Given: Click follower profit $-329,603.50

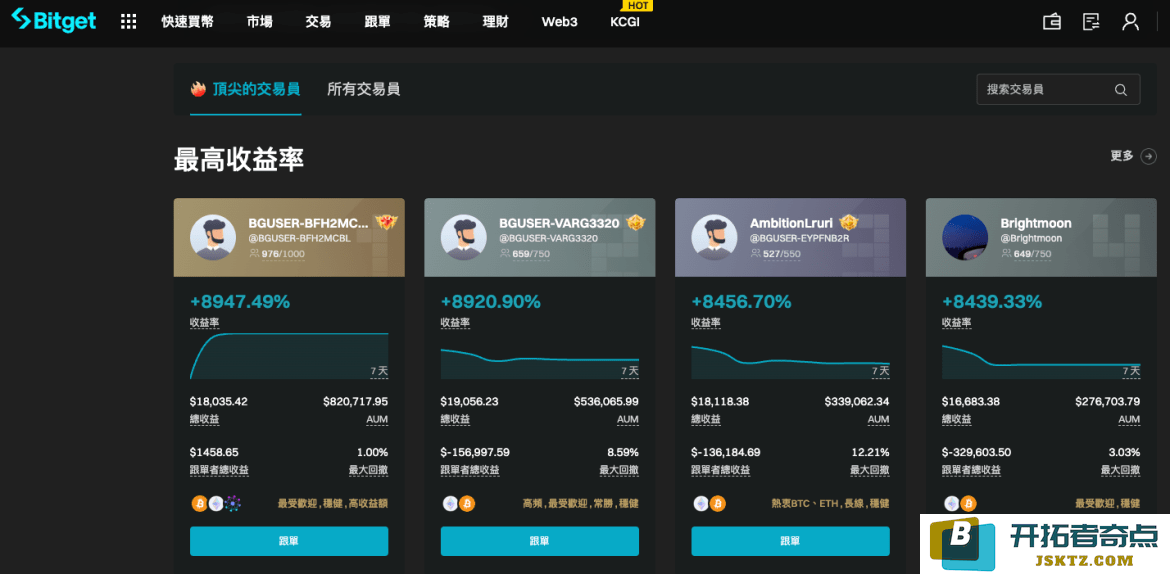Looking at the screenshot, I should [977, 452].
